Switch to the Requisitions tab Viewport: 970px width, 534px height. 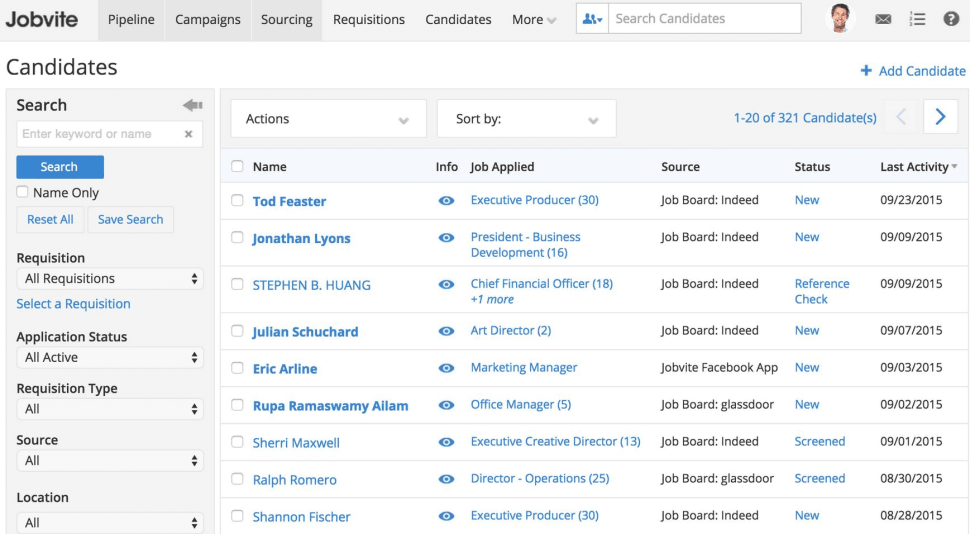click(369, 20)
